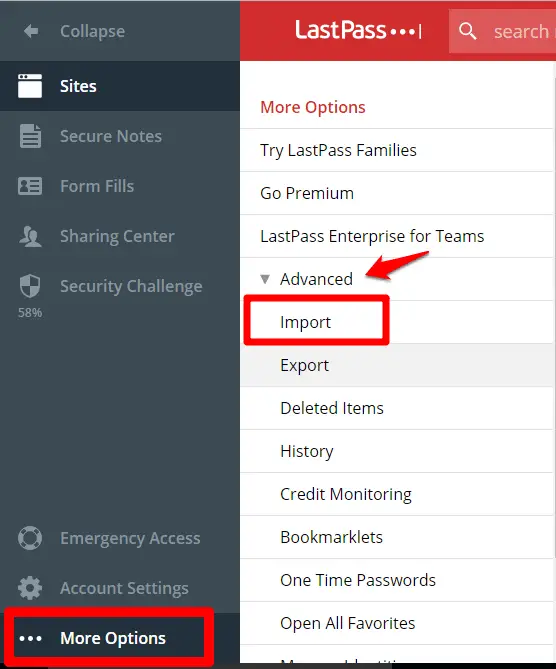The height and width of the screenshot is (669, 556).
Task: Click the search magnifier icon
Action: (x=468, y=31)
